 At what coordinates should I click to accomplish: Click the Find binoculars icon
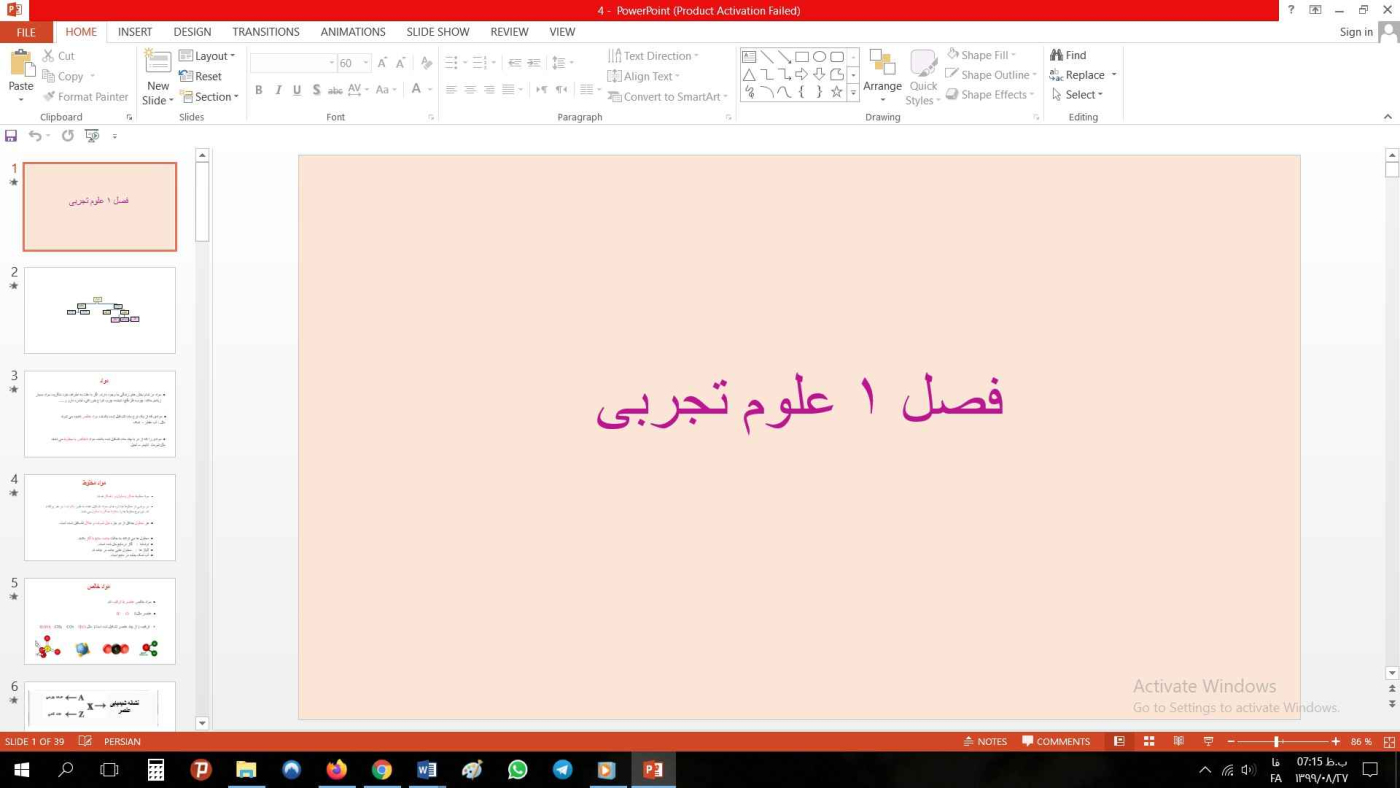(x=1056, y=55)
